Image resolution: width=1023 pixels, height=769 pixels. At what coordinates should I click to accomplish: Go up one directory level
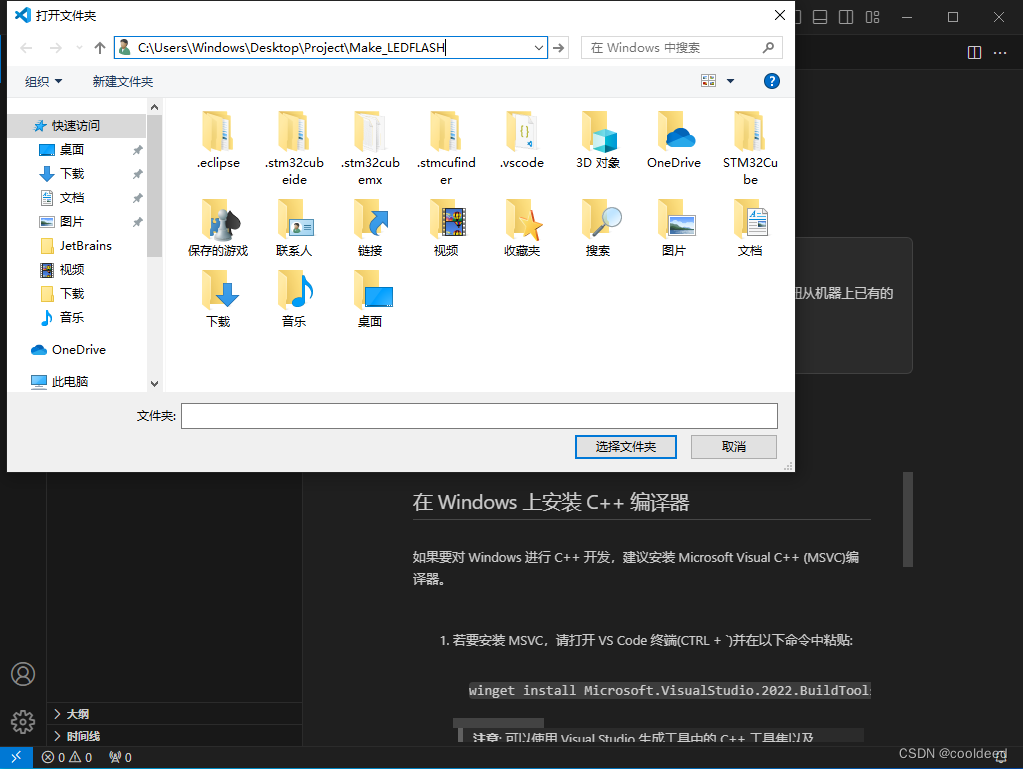[x=100, y=48]
